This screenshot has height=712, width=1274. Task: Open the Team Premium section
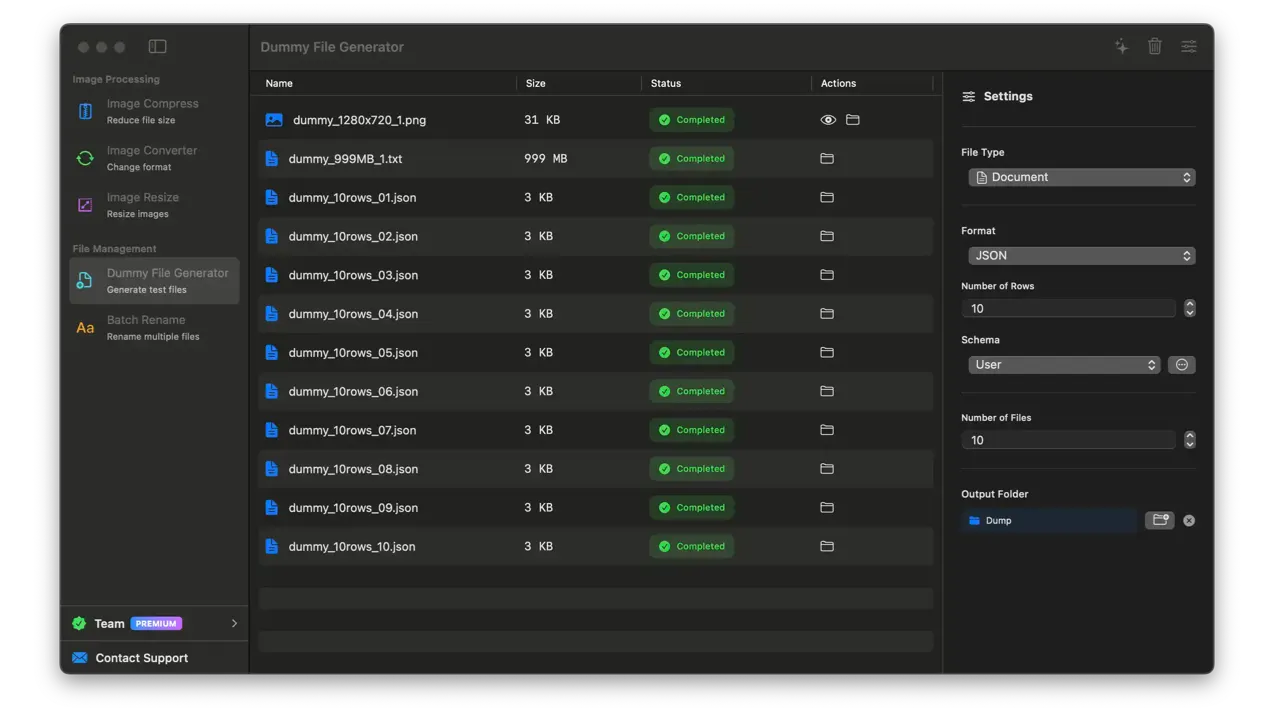click(x=155, y=623)
